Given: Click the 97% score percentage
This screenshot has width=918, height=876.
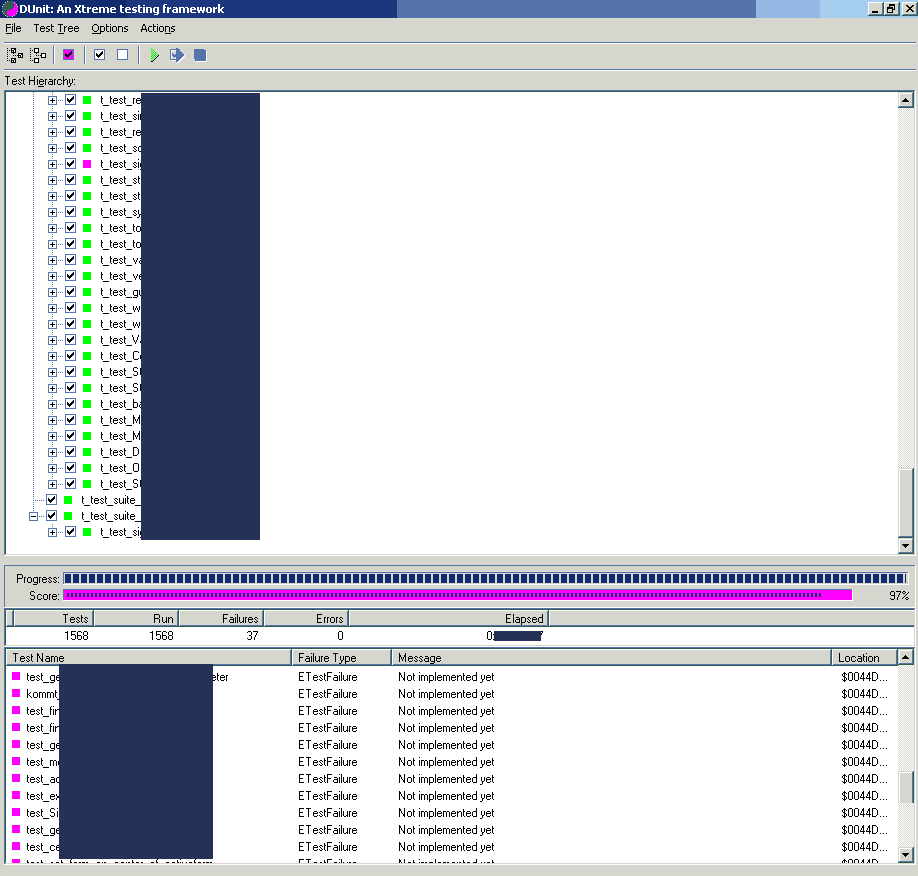Looking at the screenshot, I should point(899,596).
